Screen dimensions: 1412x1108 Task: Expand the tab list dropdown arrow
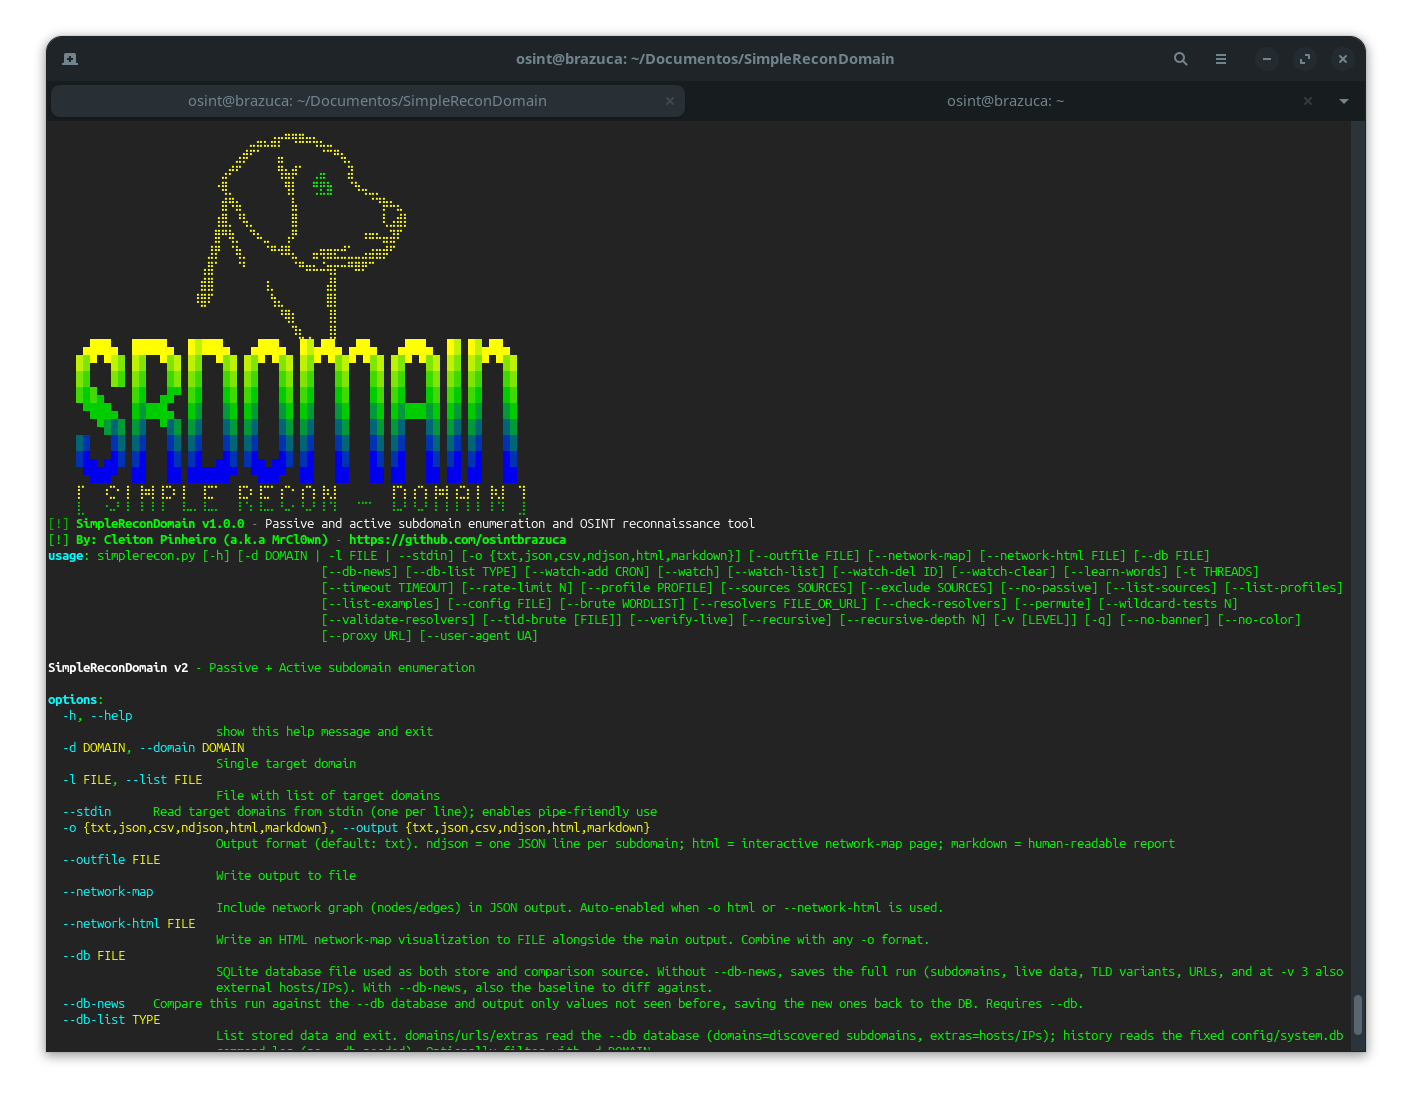pyautogui.click(x=1344, y=101)
